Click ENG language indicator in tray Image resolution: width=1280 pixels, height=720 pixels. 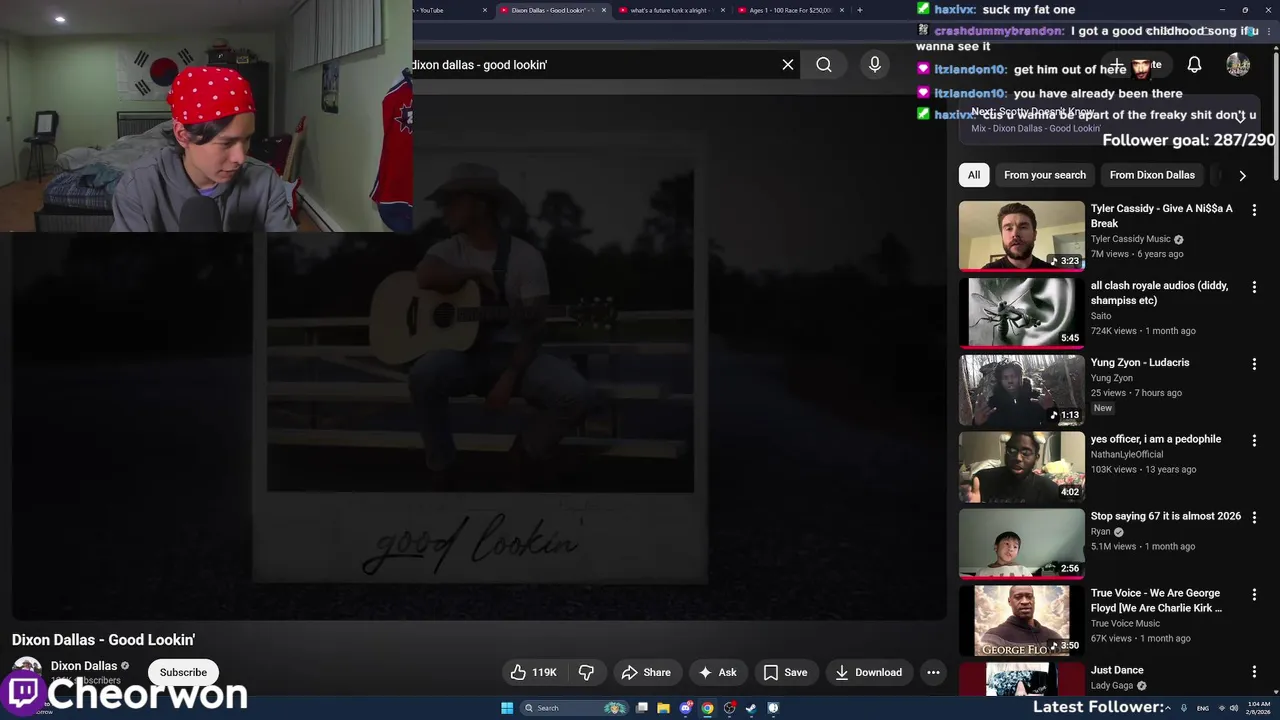[x=1203, y=708]
